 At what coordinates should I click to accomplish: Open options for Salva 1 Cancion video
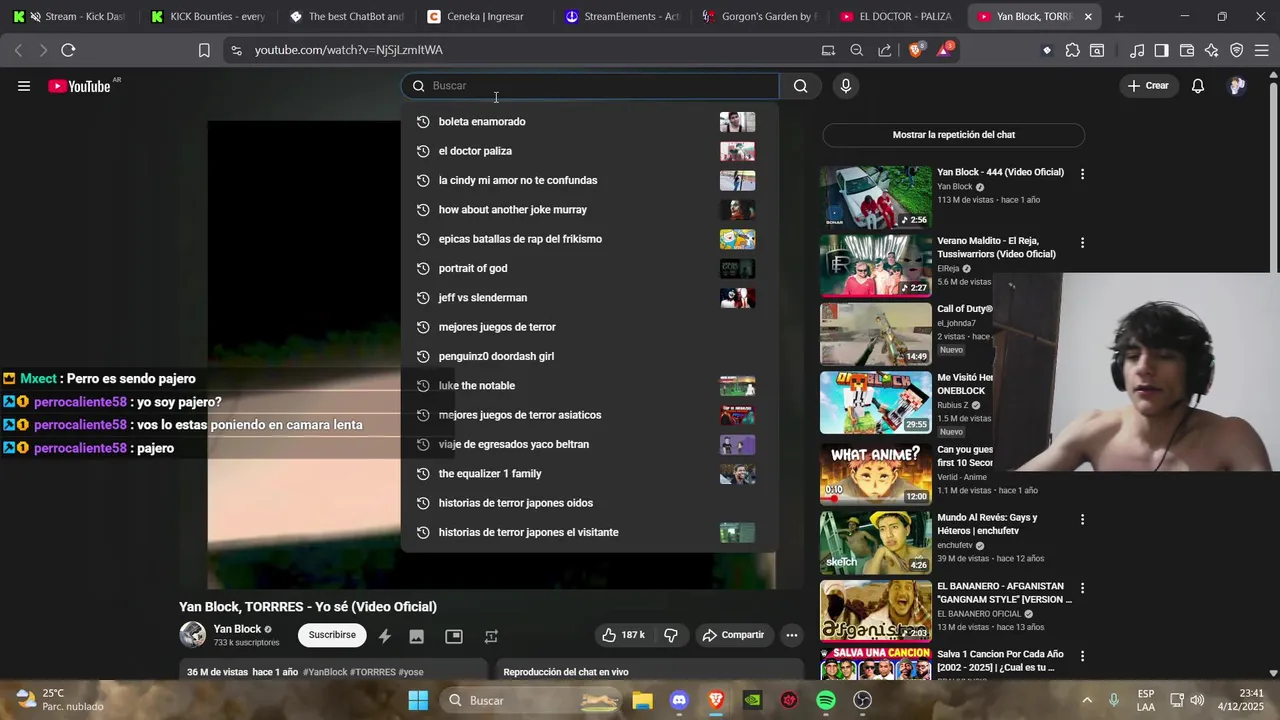1082,657
